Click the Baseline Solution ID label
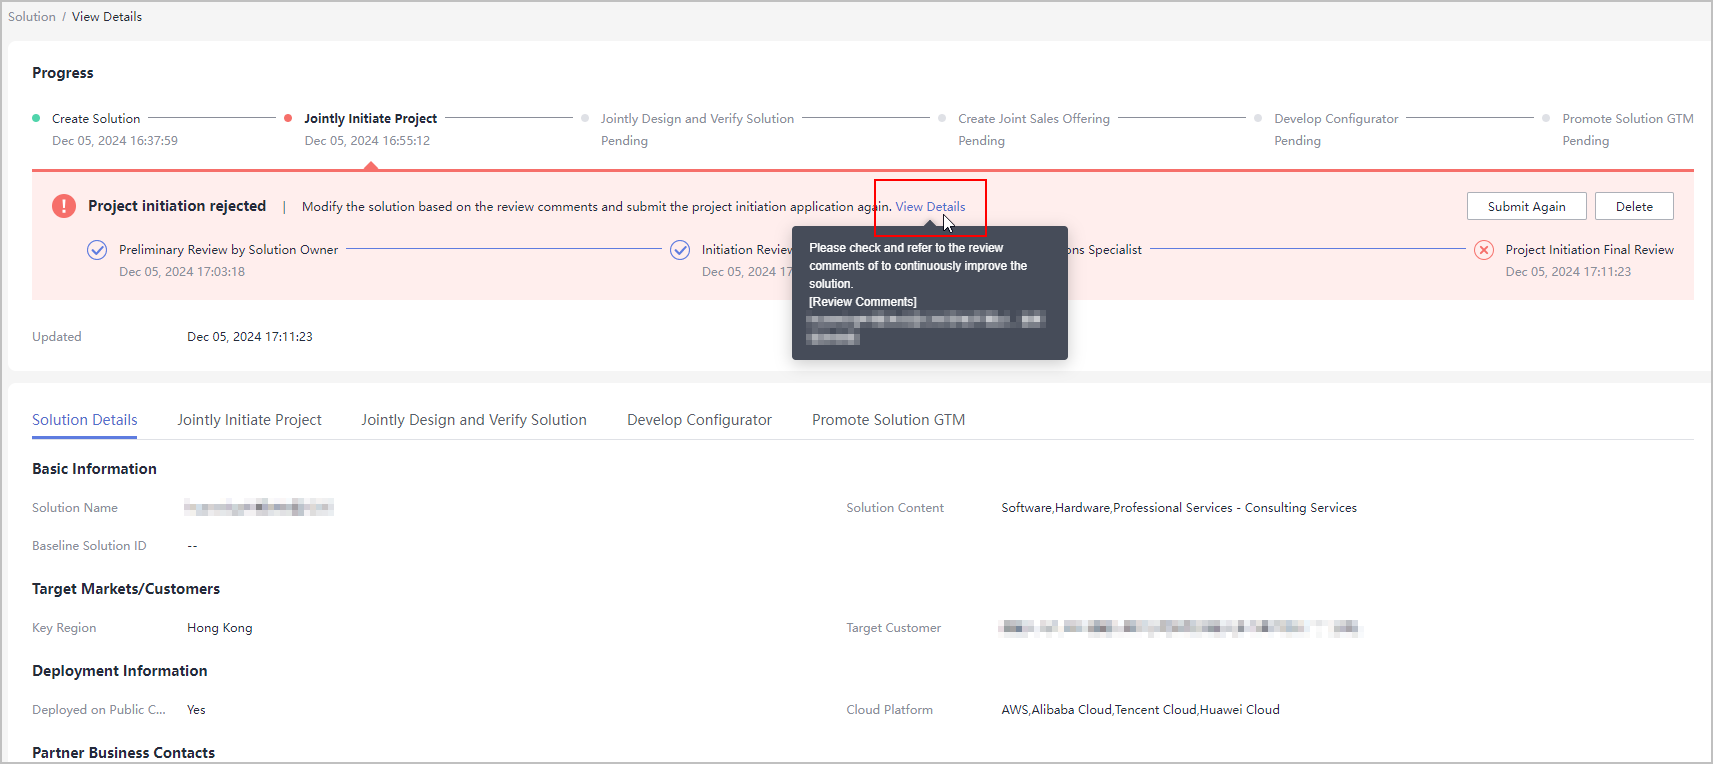 pos(89,546)
